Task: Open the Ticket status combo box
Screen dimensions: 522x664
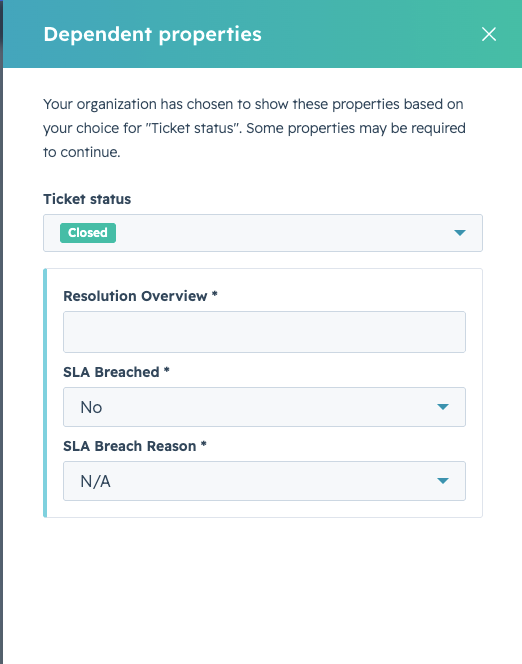Action: [x=263, y=233]
